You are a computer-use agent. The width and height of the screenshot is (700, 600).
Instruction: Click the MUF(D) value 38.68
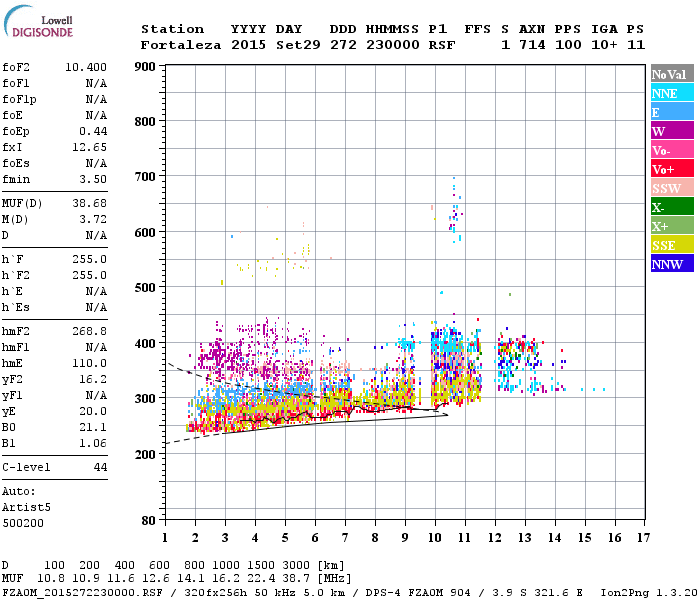pos(89,203)
